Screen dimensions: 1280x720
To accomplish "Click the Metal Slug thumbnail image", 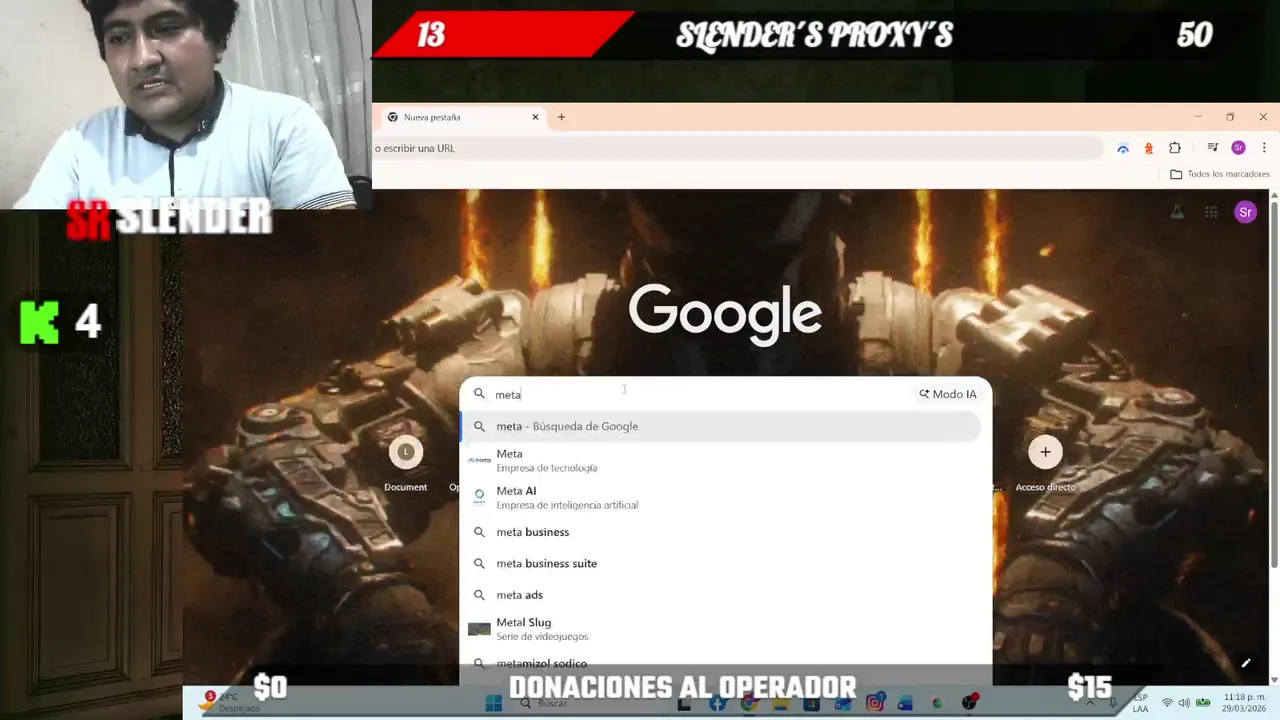I will [479, 629].
